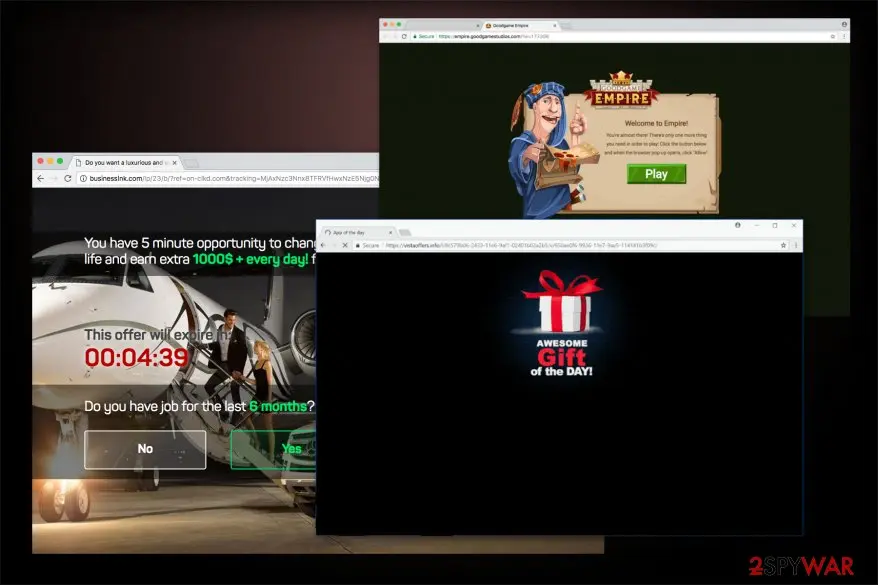
Task: Click '1000$ + every day!' text
Action: [x=250, y=259]
